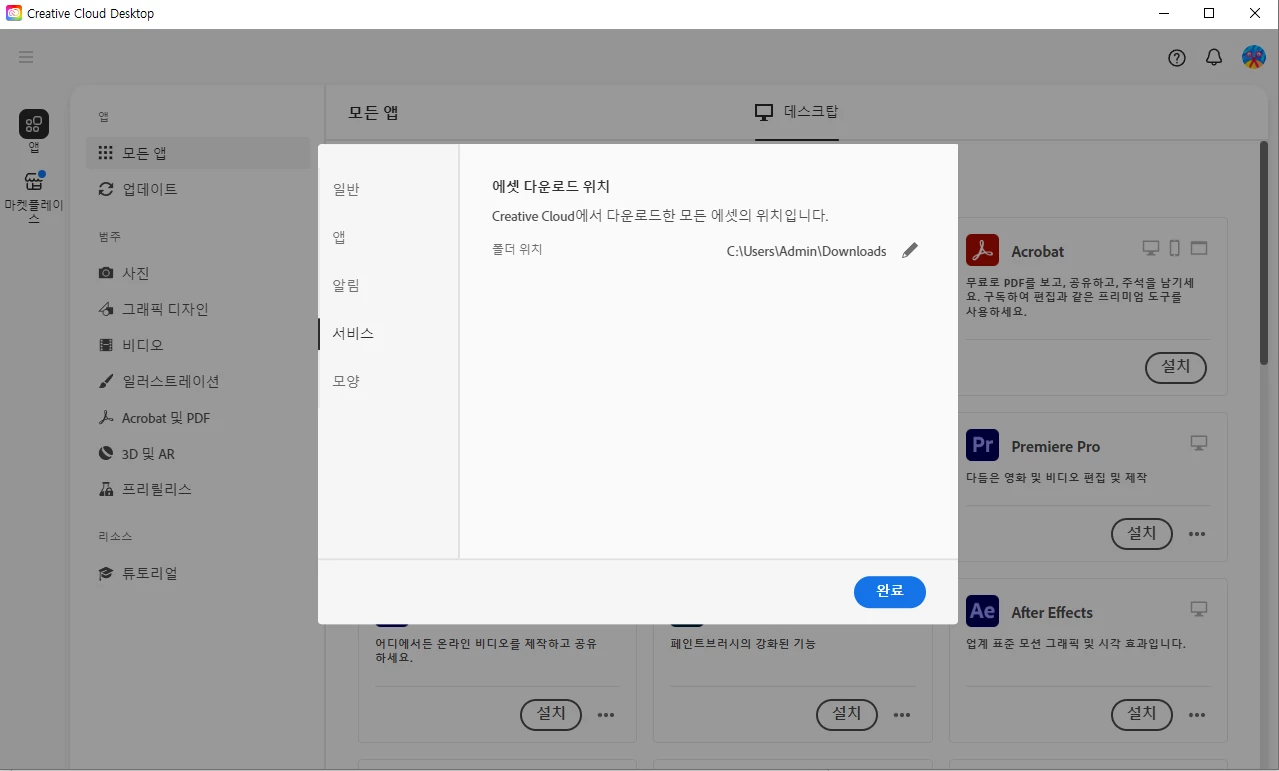
Task: Open Tutorials (튜토리얼) resource
Action: [x=198, y=573]
